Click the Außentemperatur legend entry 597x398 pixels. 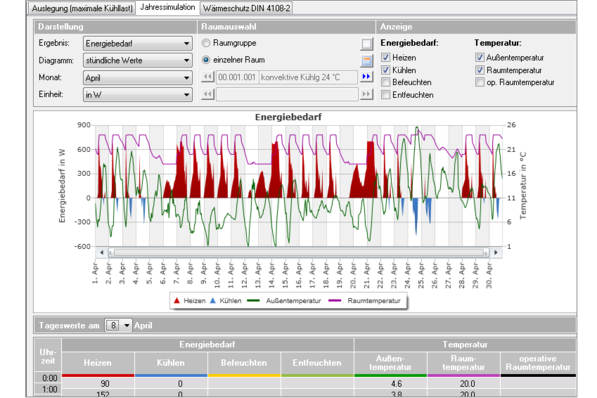coord(284,300)
